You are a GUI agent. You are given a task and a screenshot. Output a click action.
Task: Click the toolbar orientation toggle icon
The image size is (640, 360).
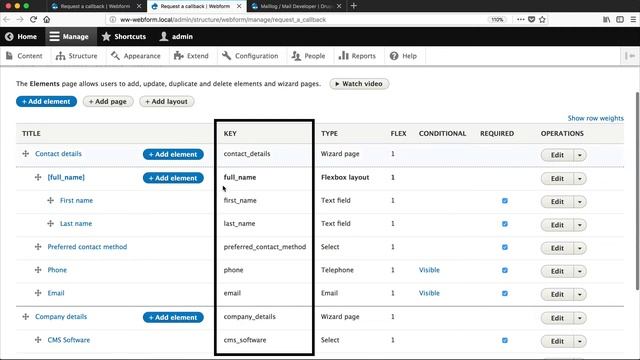[630, 56]
